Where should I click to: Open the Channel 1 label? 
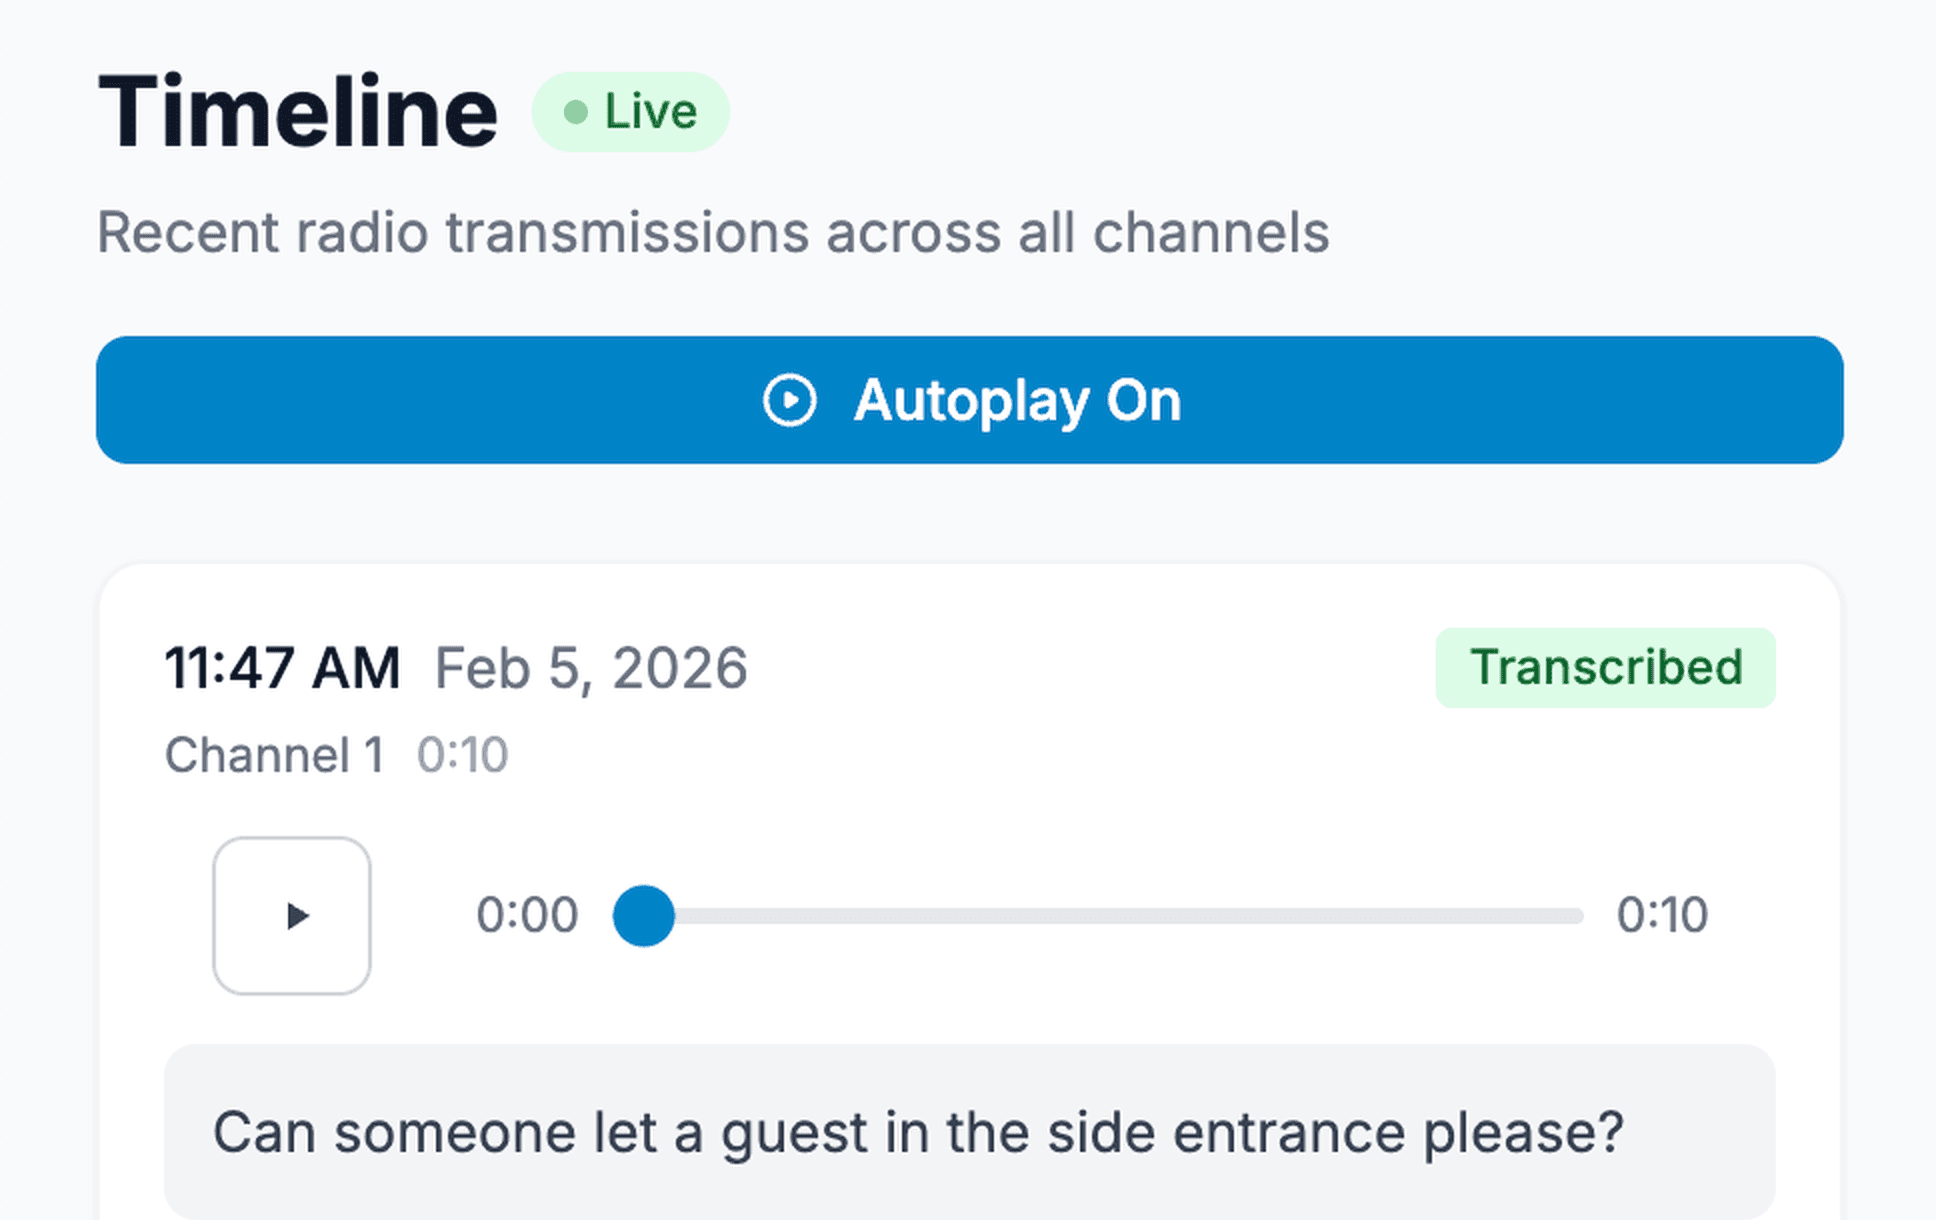[275, 755]
